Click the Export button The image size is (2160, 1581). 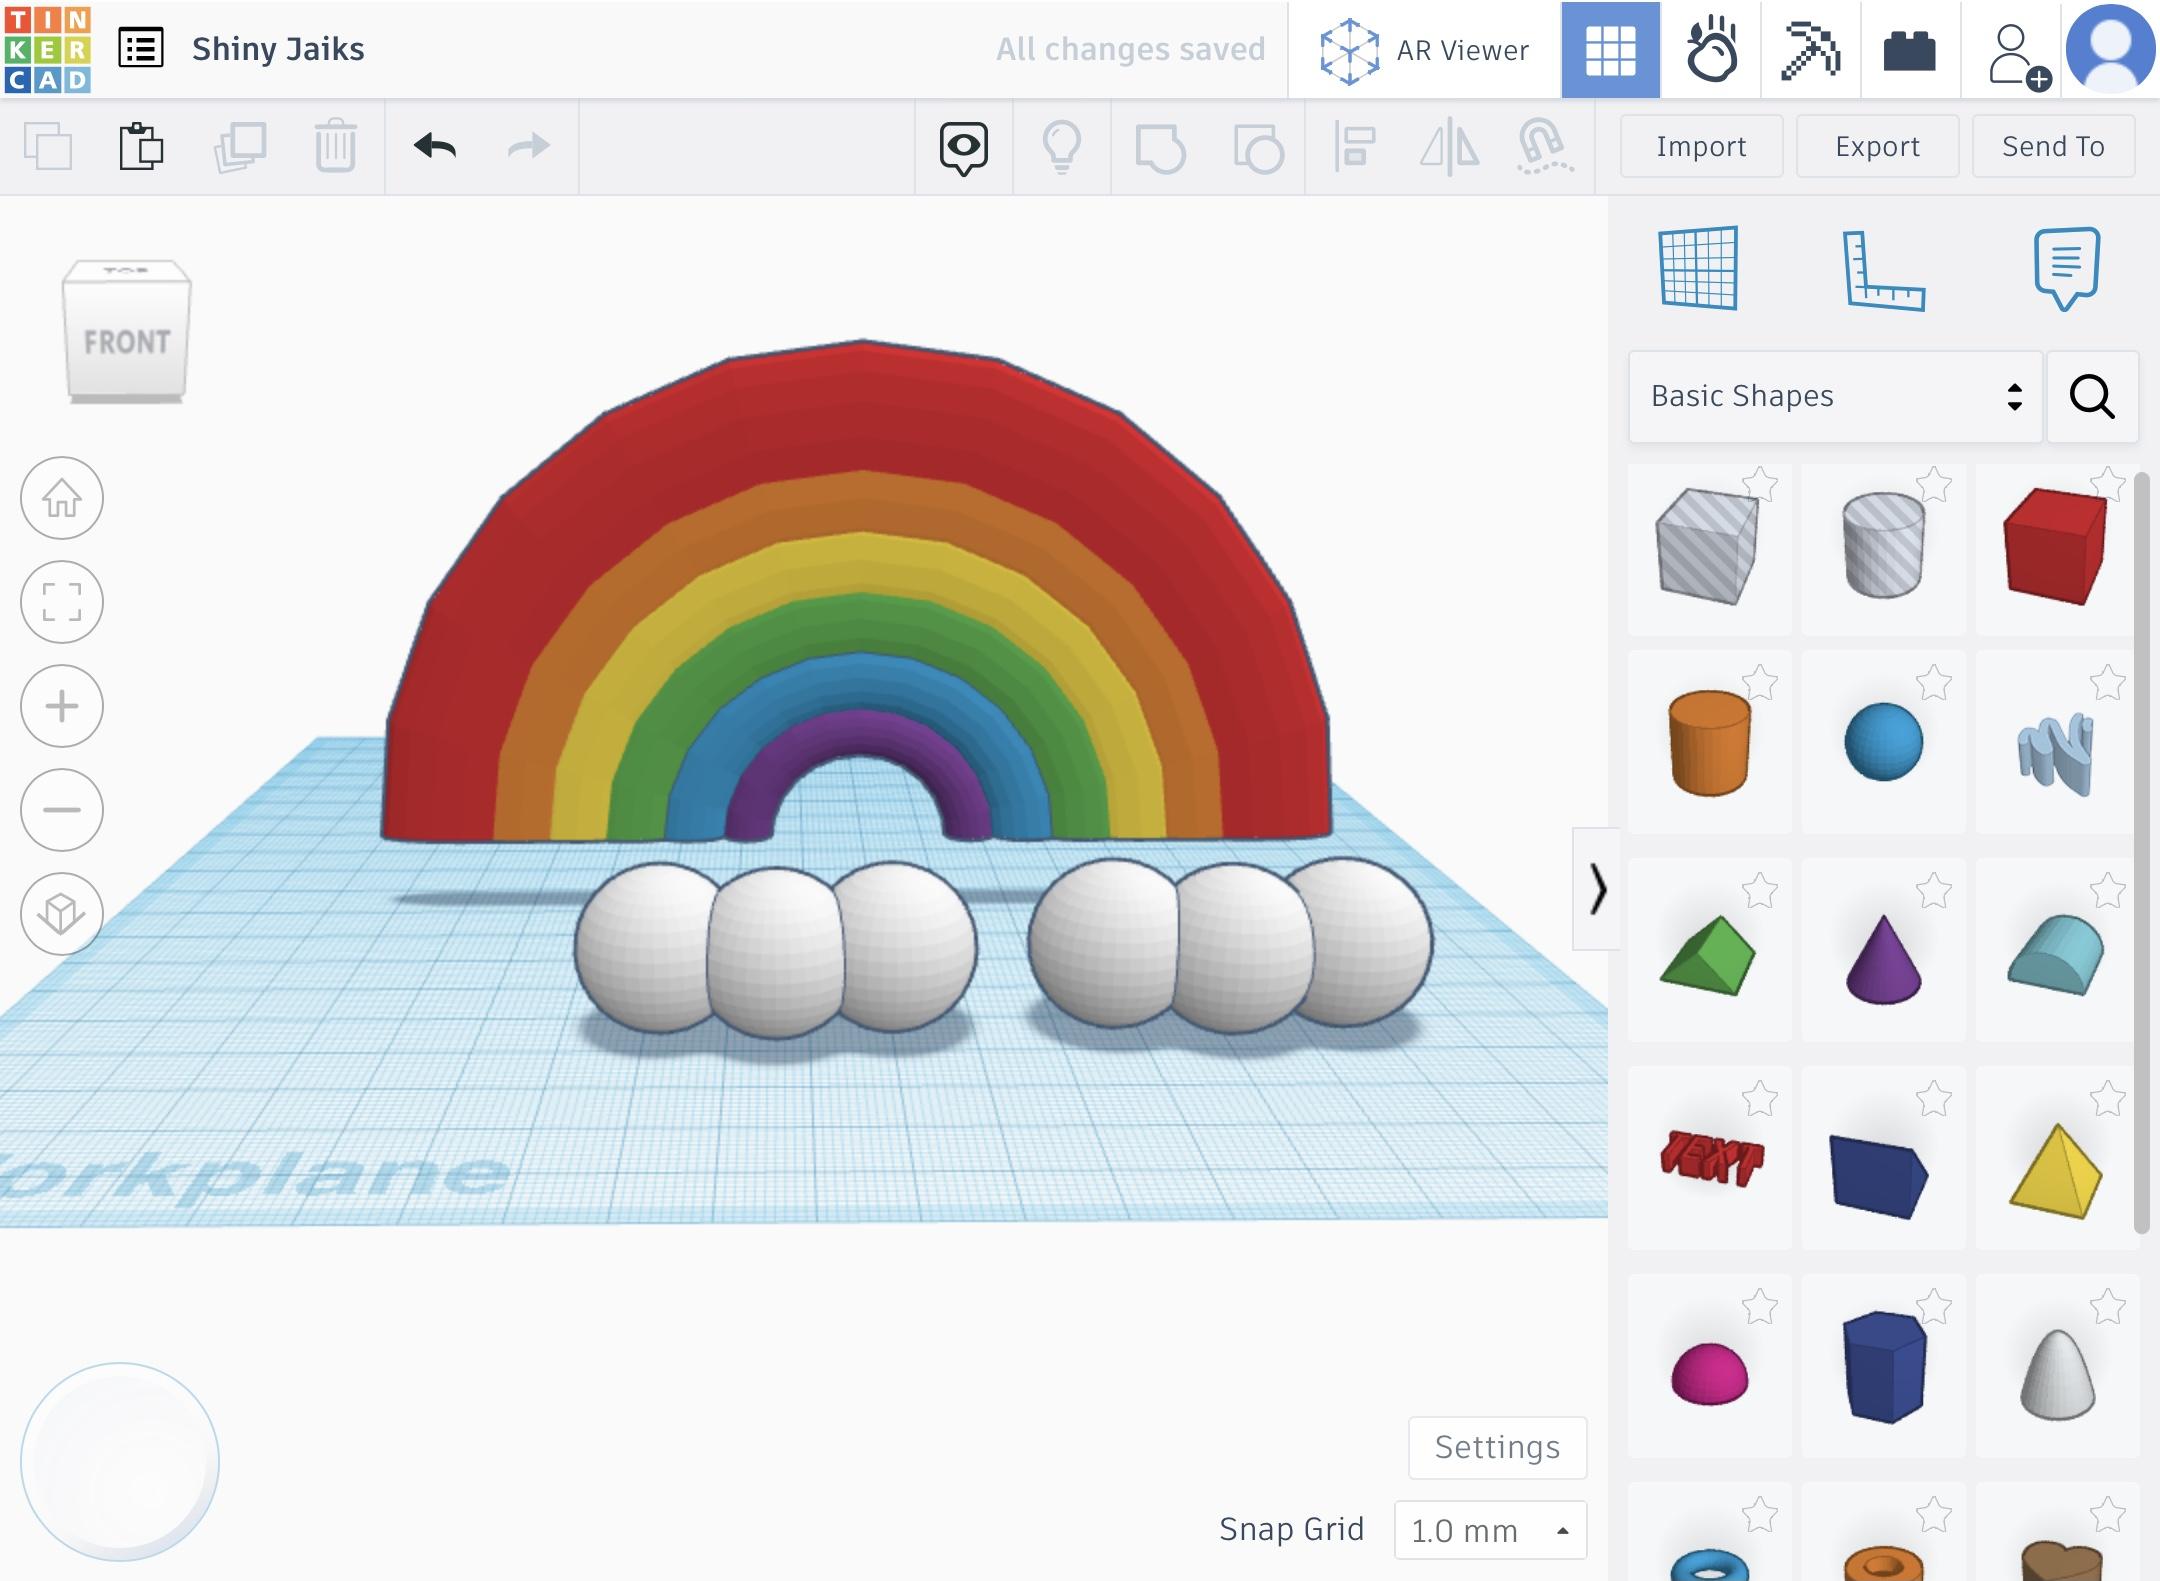point(1877,147)
